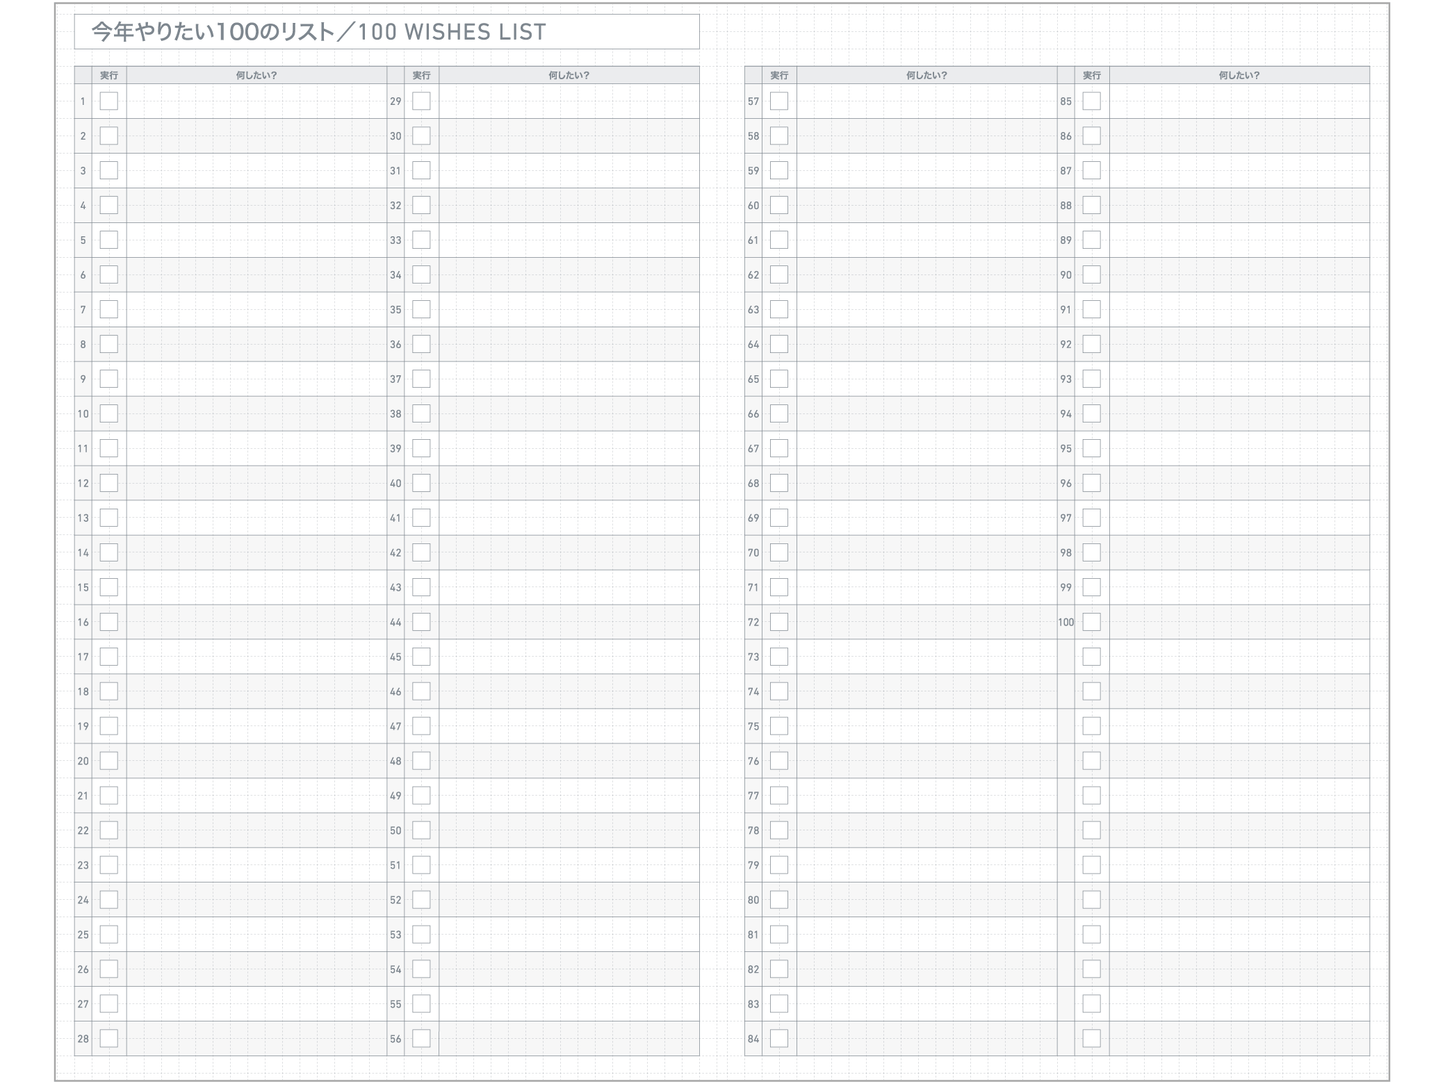Click the '何したい?' header above row 29

569,75
